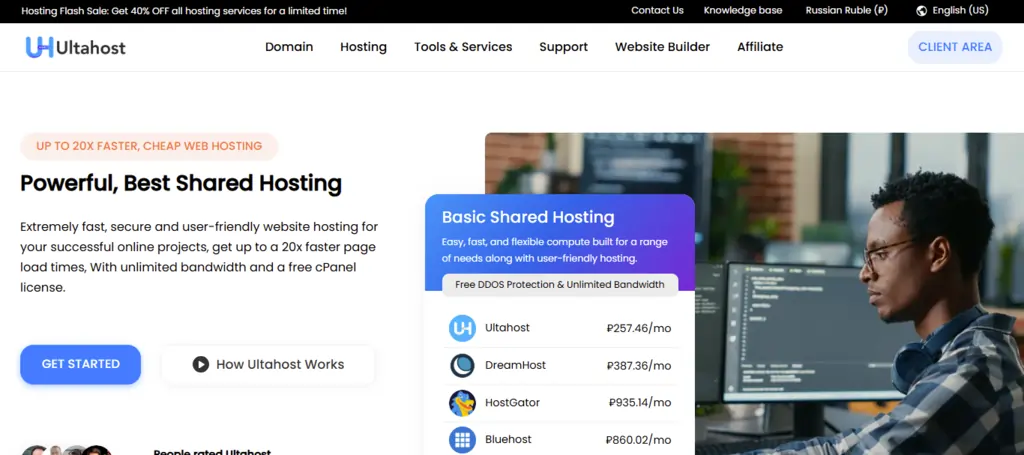Click the CLIENT AREA button
Image resolution: width=1024 pixels, height=455 pixels.
[x=955, y=47]
